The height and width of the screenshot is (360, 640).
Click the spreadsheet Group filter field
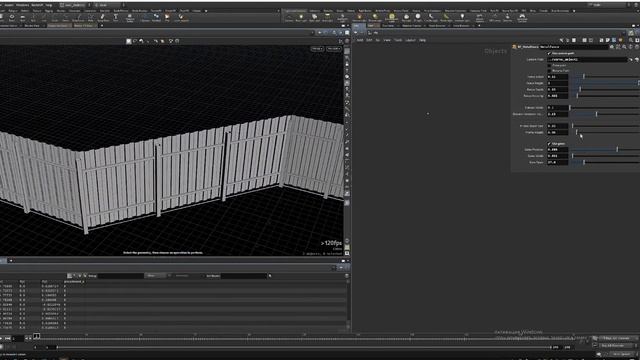pyautogui.click(x=121, y=276)
